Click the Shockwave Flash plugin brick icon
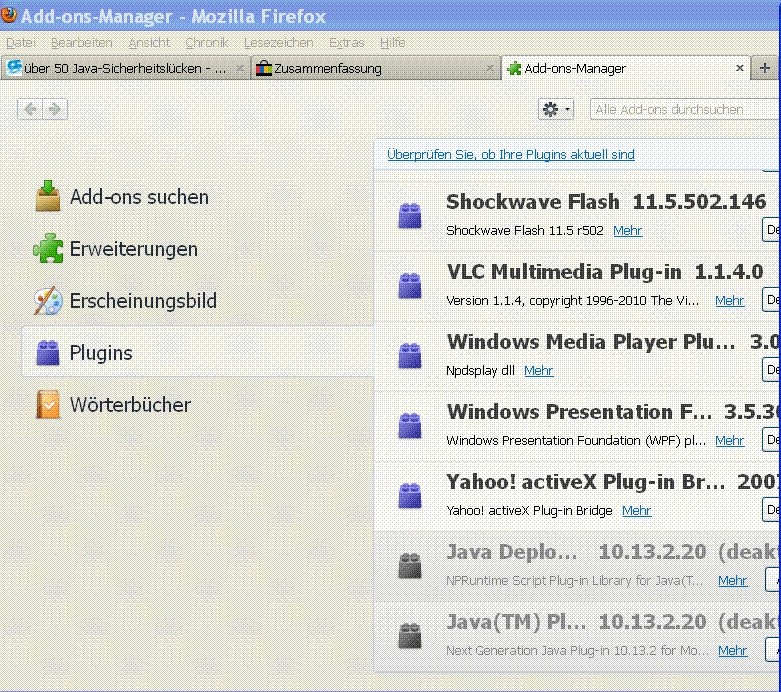The height and width of the screenshot is (692, 781). 409,215
